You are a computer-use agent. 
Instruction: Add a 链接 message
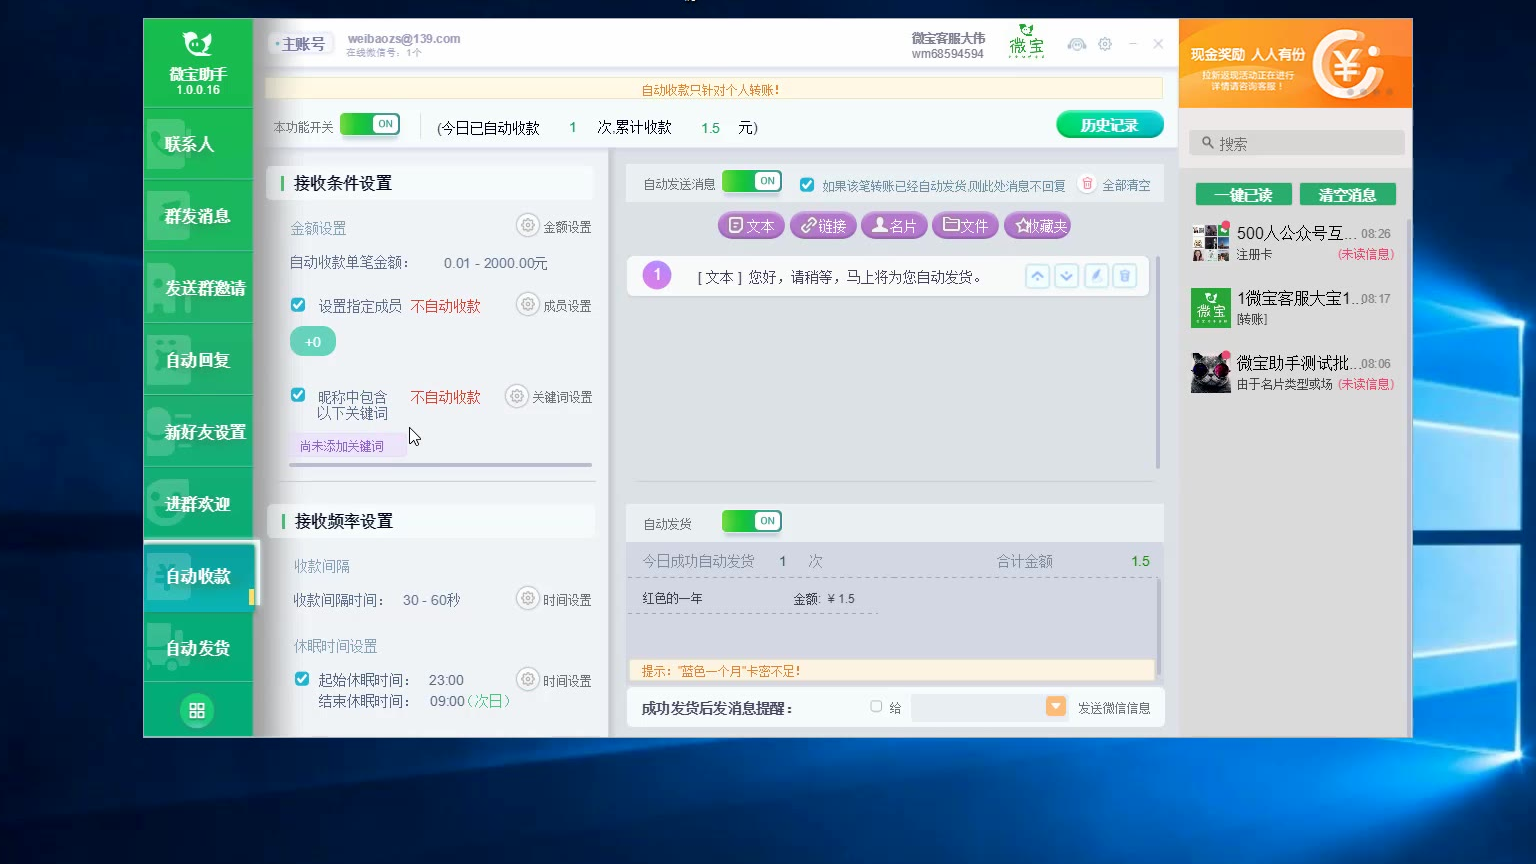[x=823, y=226]
